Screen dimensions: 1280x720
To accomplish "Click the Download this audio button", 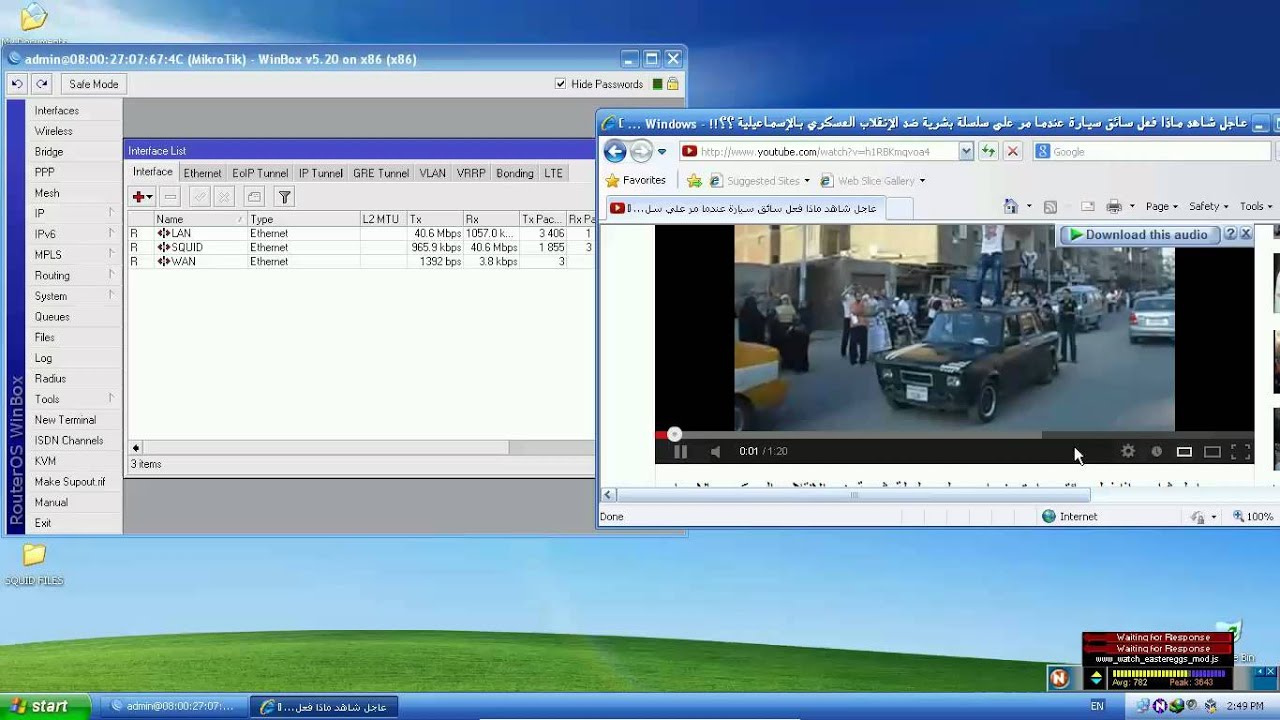I will tap(1141, 234).
